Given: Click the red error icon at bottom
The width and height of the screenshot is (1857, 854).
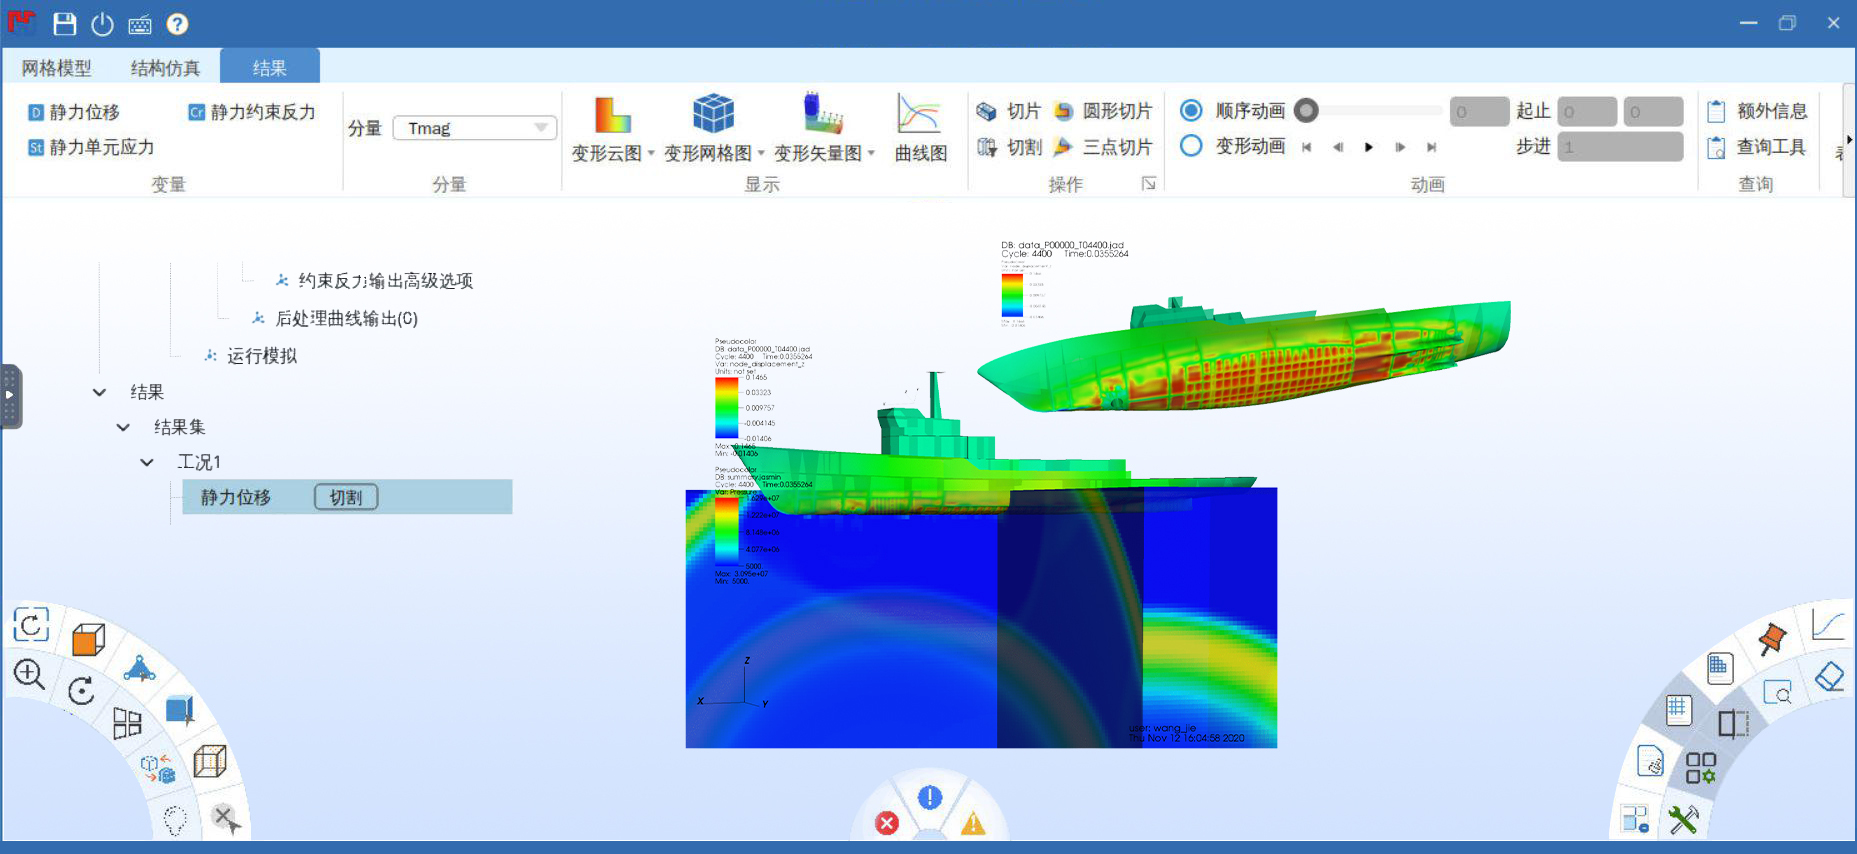Looking at the screenshot, I should click(x=886, y=823).
